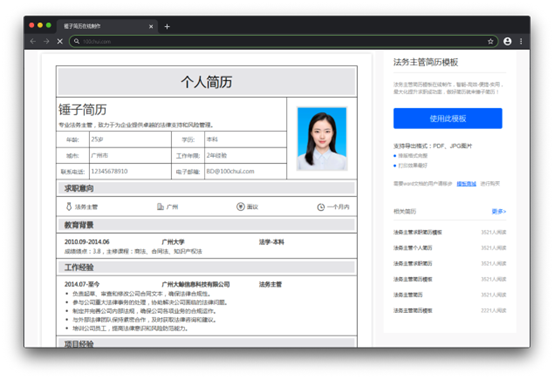Select the 锤子简历 browser tab
This screenshot has height=379, width=554.
[x=106, y=26]
